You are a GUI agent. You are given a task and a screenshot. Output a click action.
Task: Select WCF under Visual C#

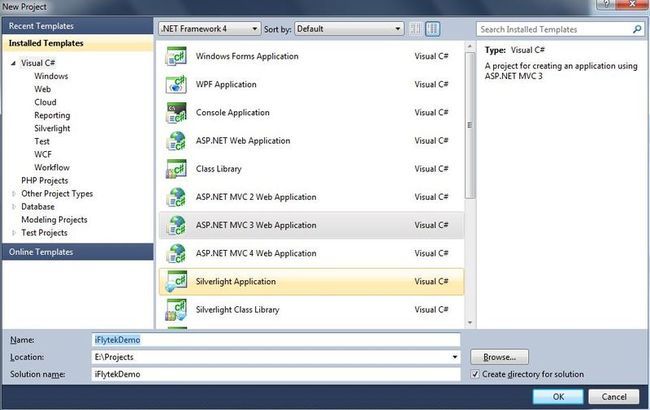pos(43,154)
